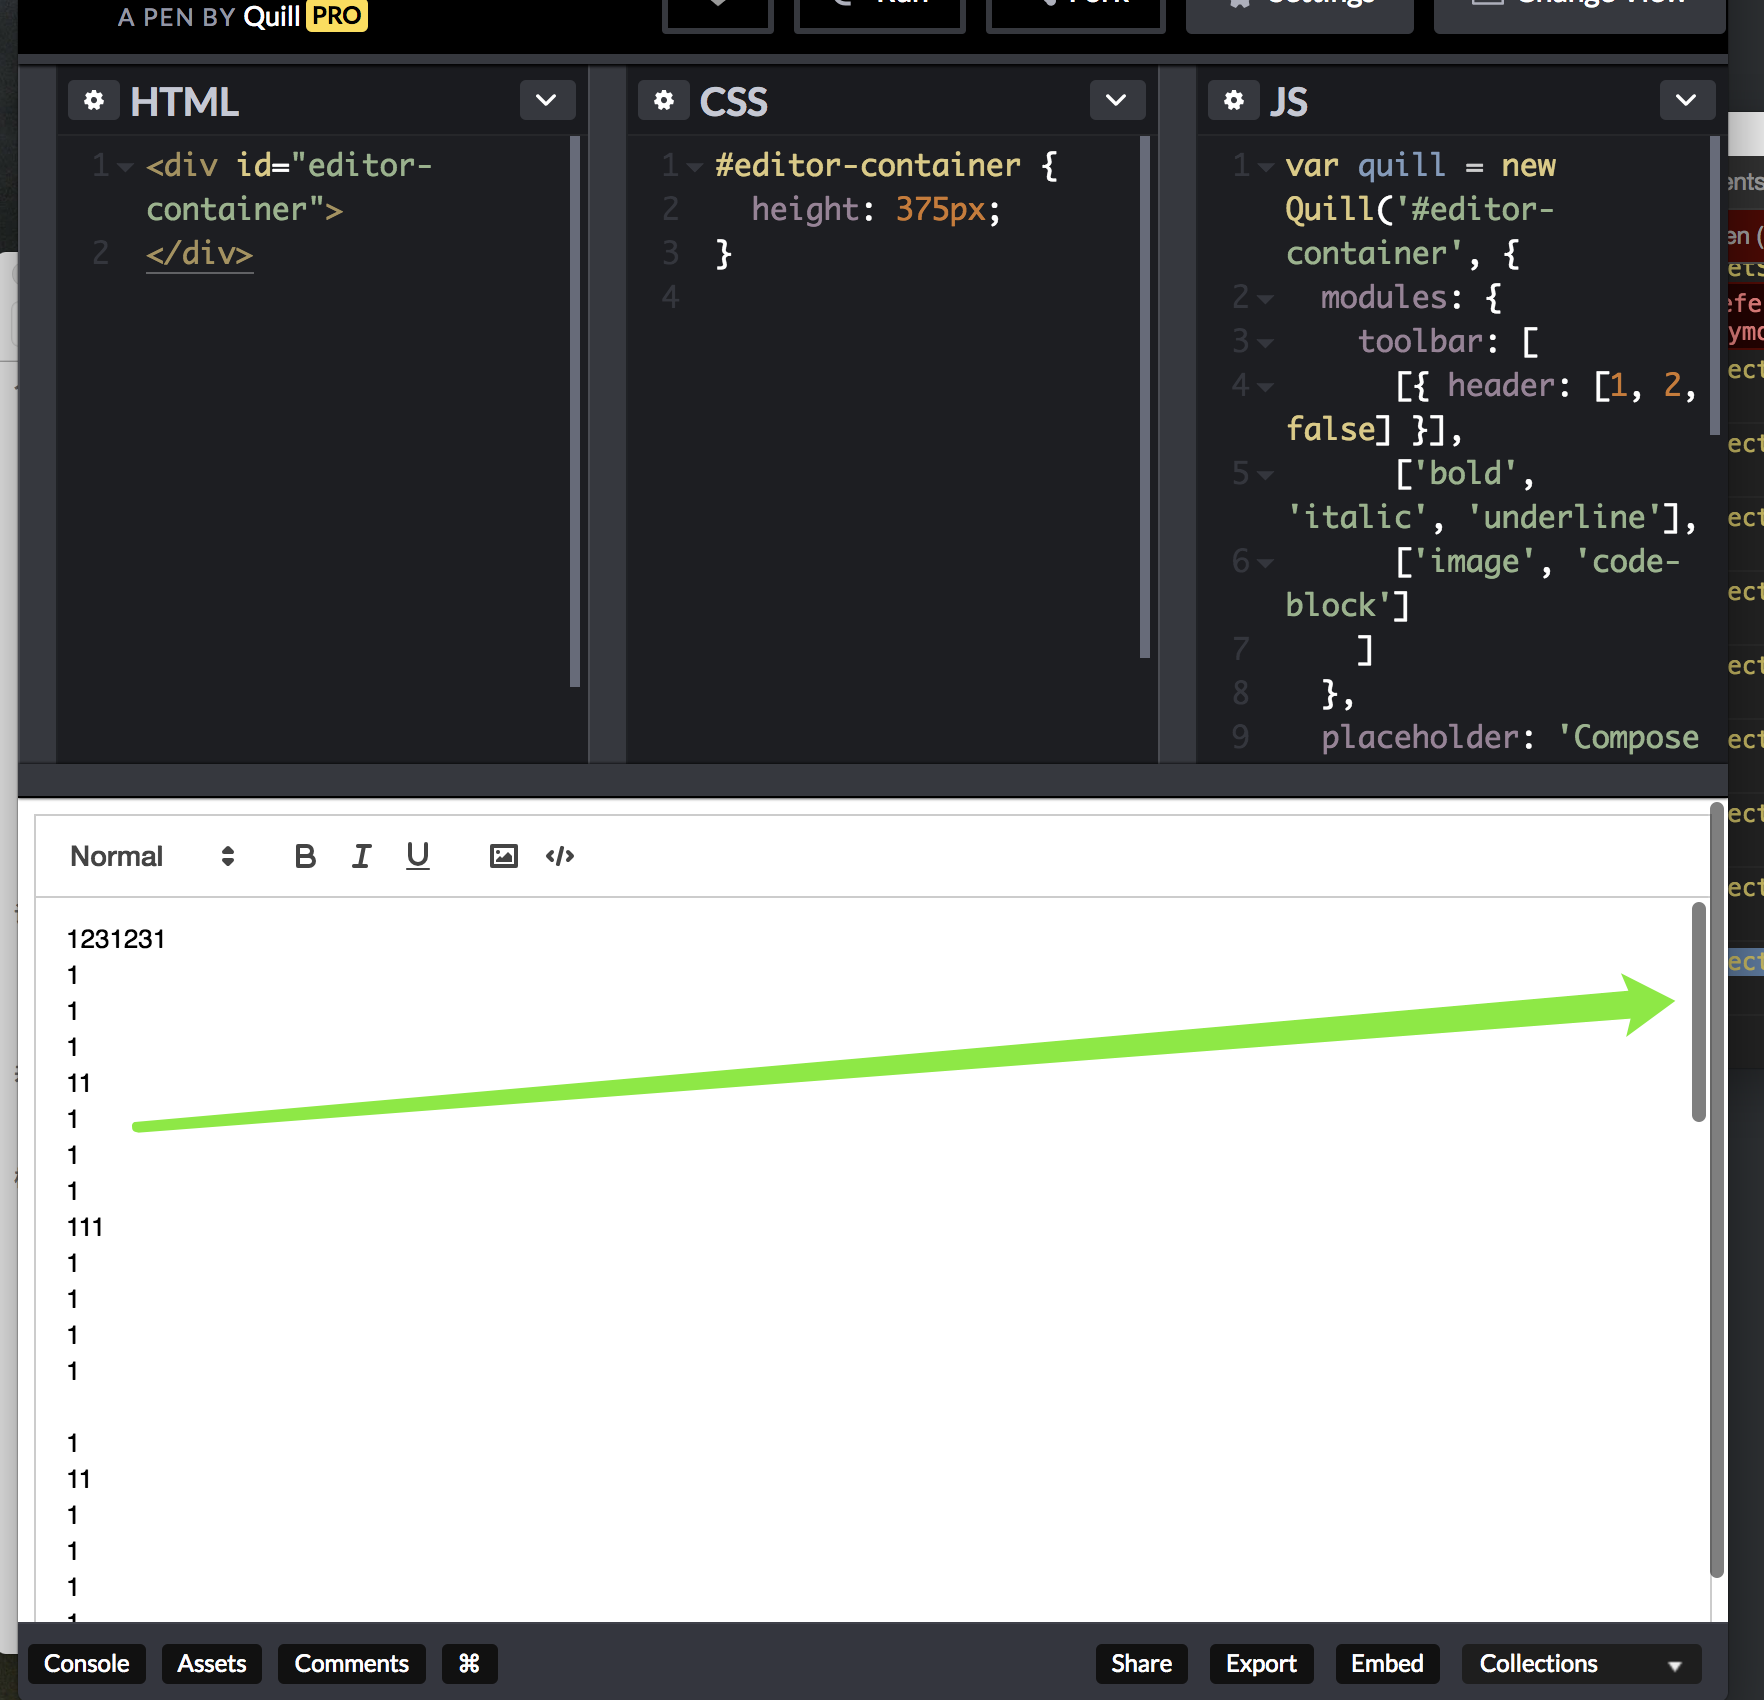
Task: Open CSS panel settings gear
Action: [x=664, y=100]
